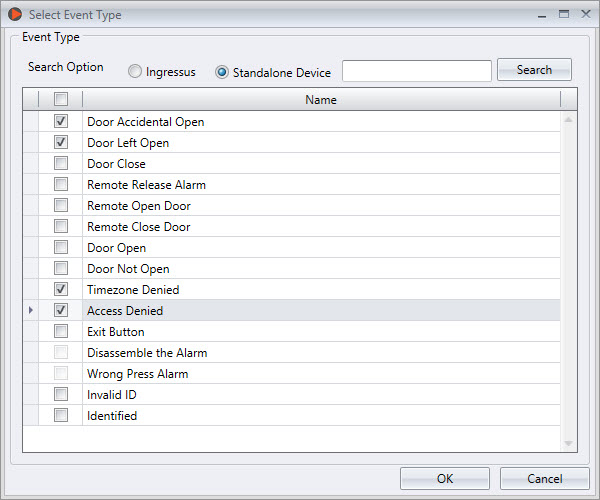600x500 pixels.
Task: Check the Invalid ID checkbox
Action: pyautogui.click(x=61, y=394)
